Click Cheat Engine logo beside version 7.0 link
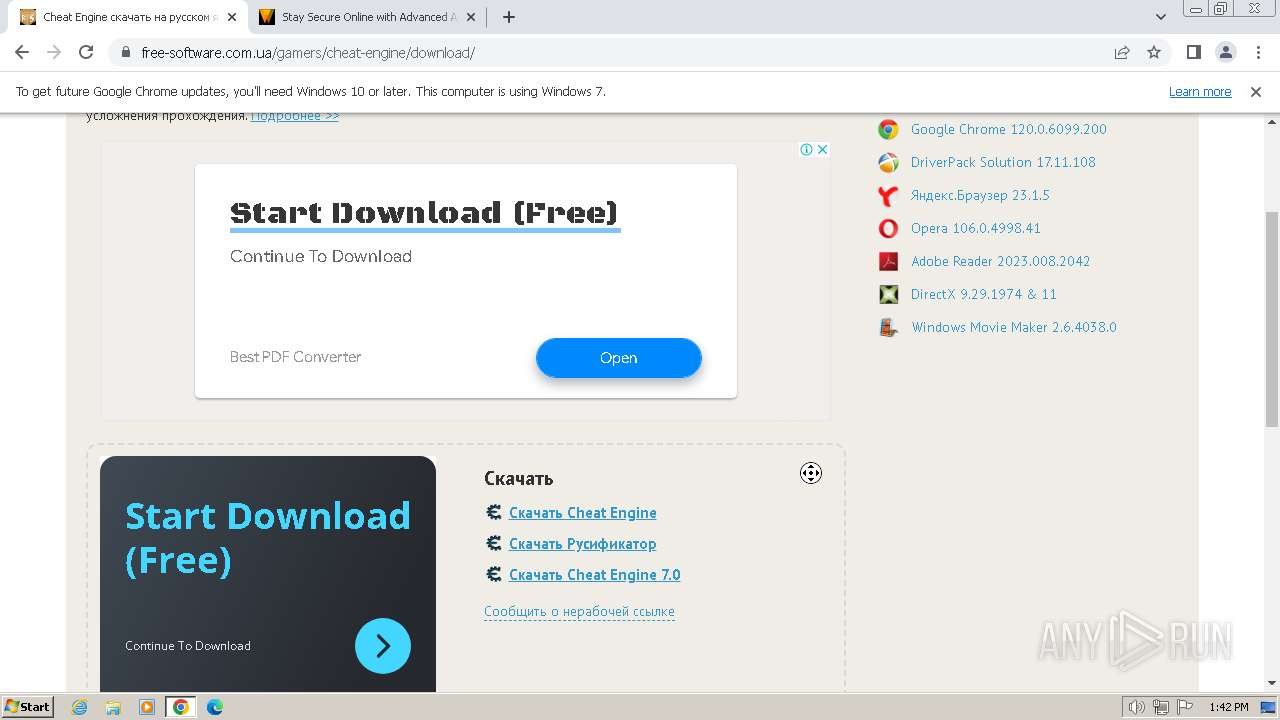Screen dimensions: 1280x720 coord(493,574)
